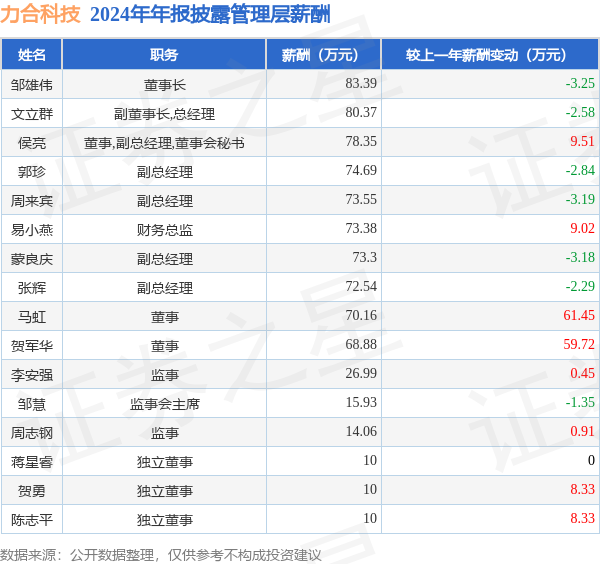Select the name 蒙良庆
600x564 pixels.
[x=32, y=259]
